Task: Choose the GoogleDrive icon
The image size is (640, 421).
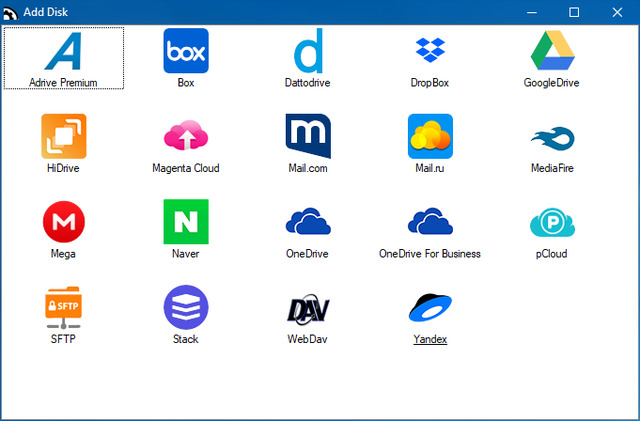Action: (551, 51)
